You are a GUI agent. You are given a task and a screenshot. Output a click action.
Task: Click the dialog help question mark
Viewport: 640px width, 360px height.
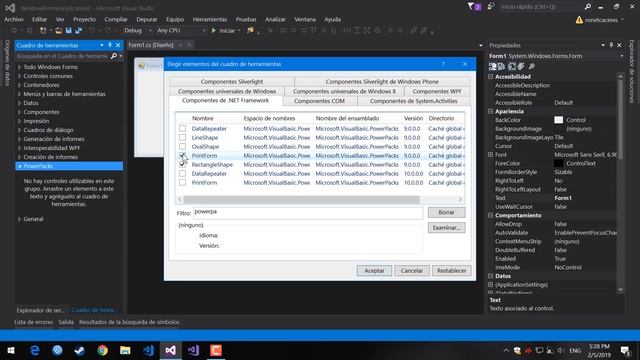tap(443, 64)
